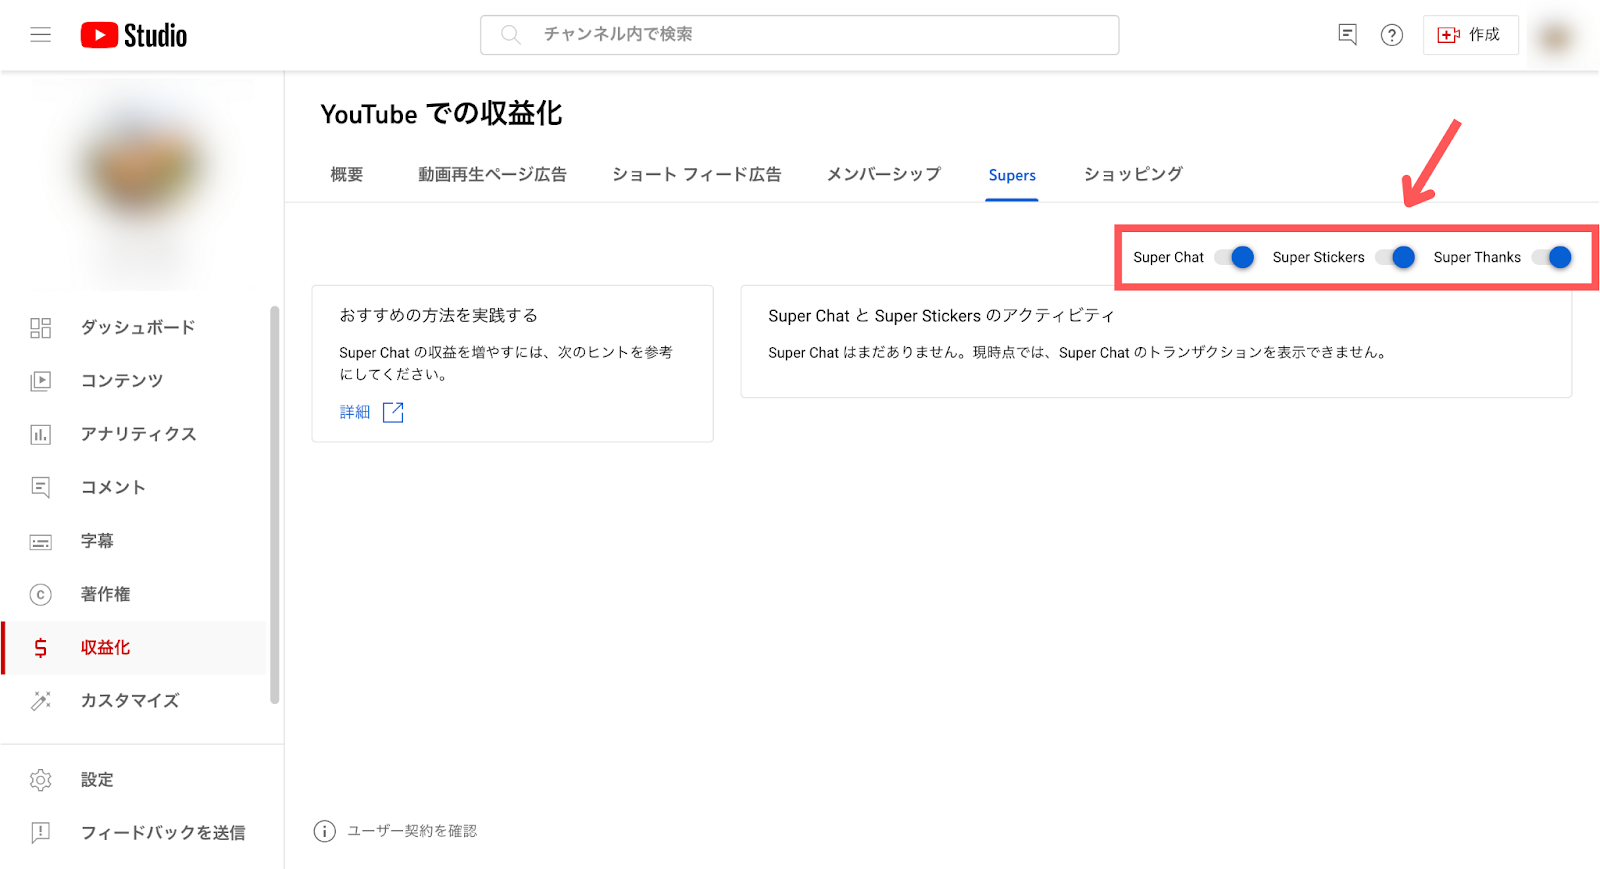
Task: Open アナリティクス from the sidebar
Action: click(x=137, y=434)
